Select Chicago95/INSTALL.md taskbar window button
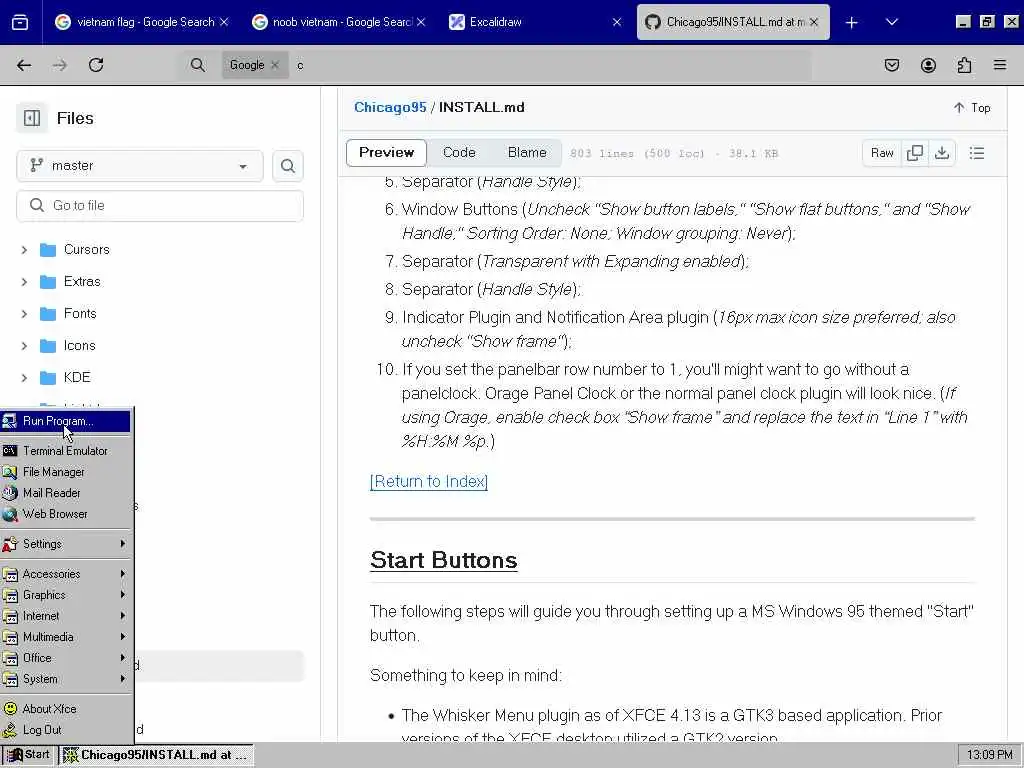Viewport: 1024px width, 768px height. point(157,755)
